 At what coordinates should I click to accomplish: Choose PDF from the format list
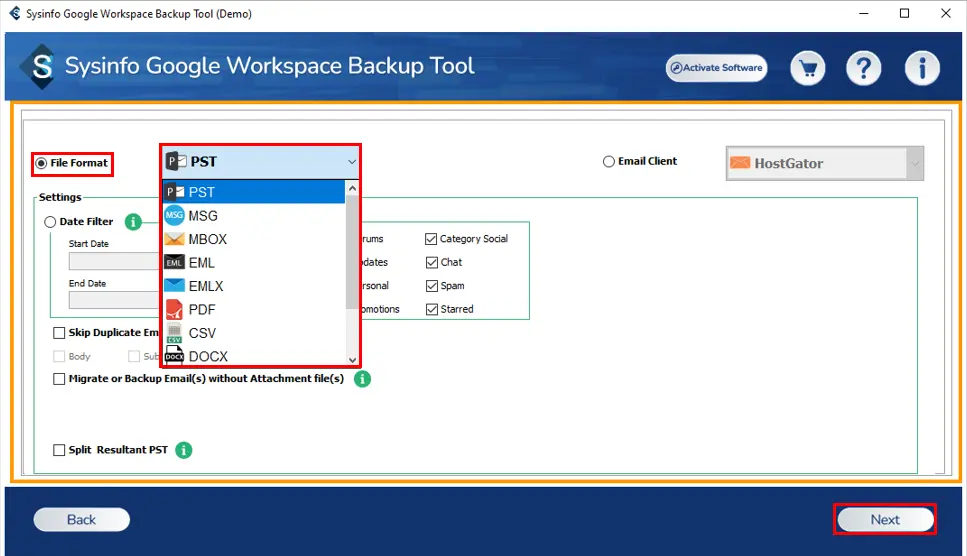click(x=202, y=310)
